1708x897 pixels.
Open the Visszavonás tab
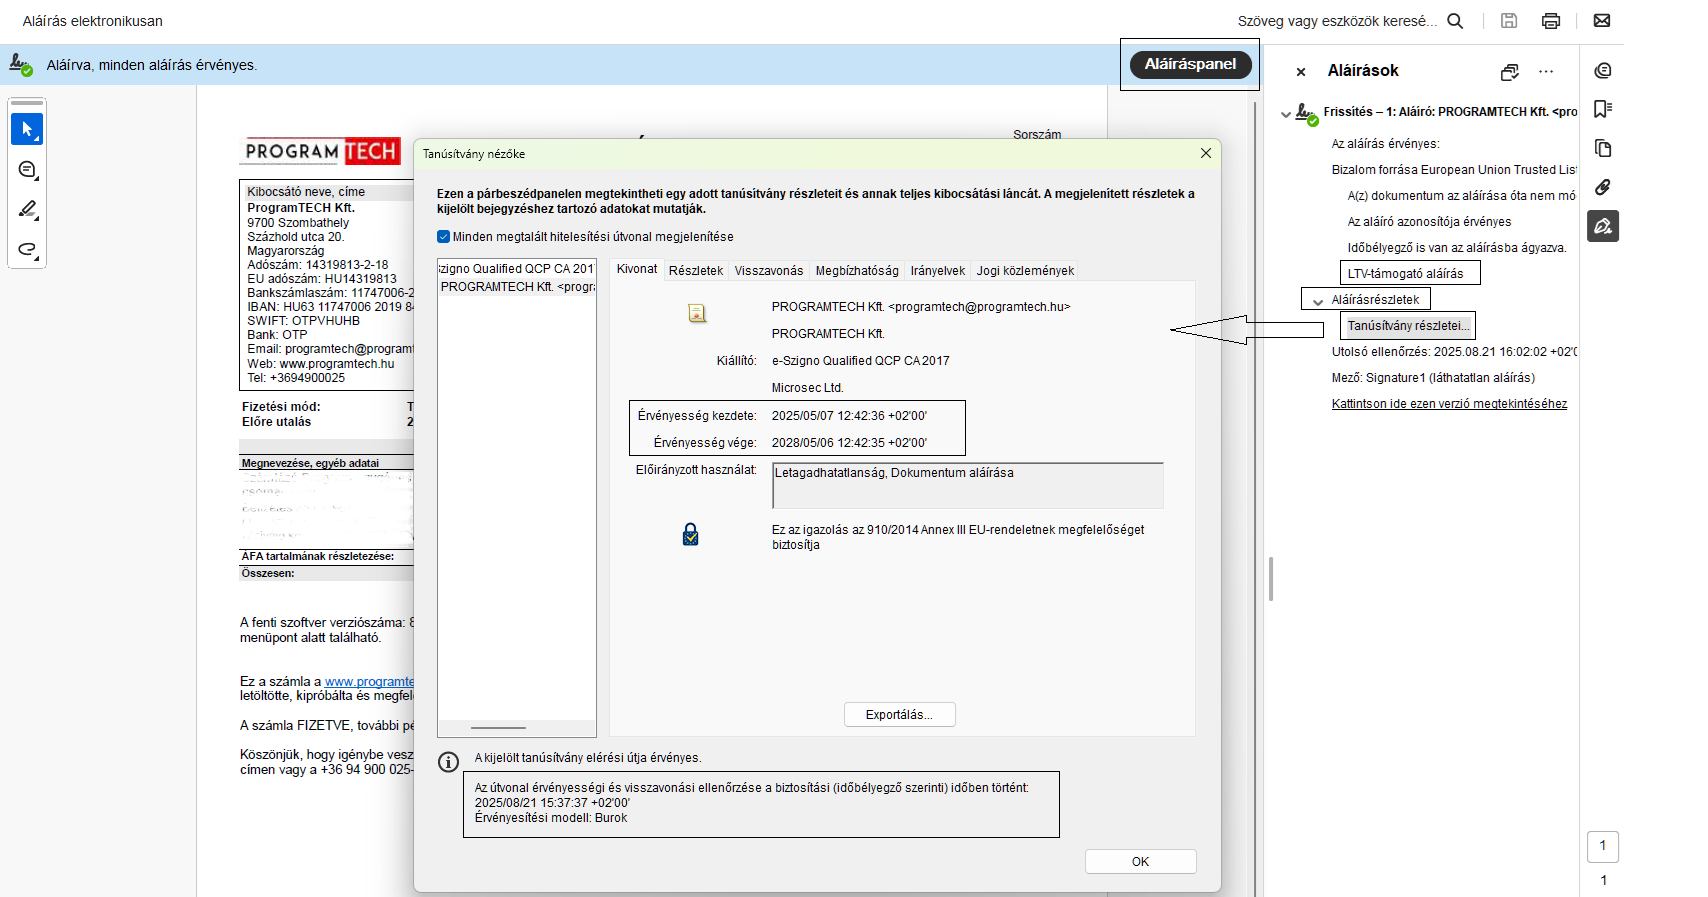[769, 271]
